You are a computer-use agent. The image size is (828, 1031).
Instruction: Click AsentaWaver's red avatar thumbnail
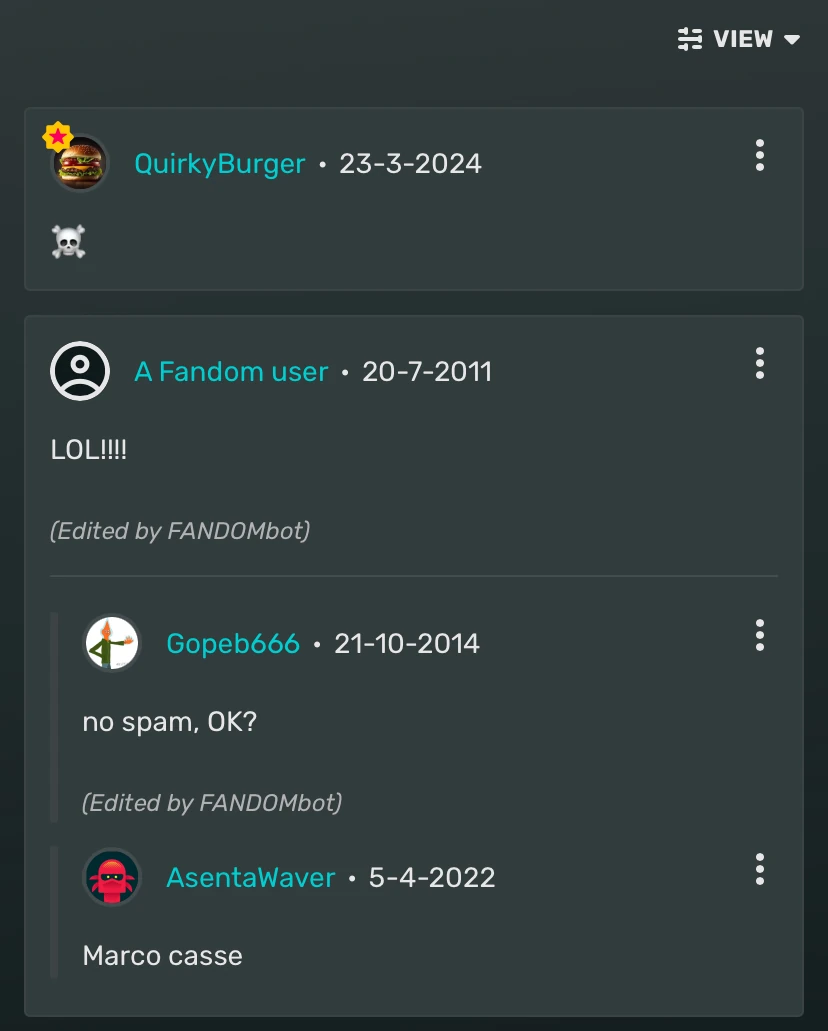pos(112,876)
